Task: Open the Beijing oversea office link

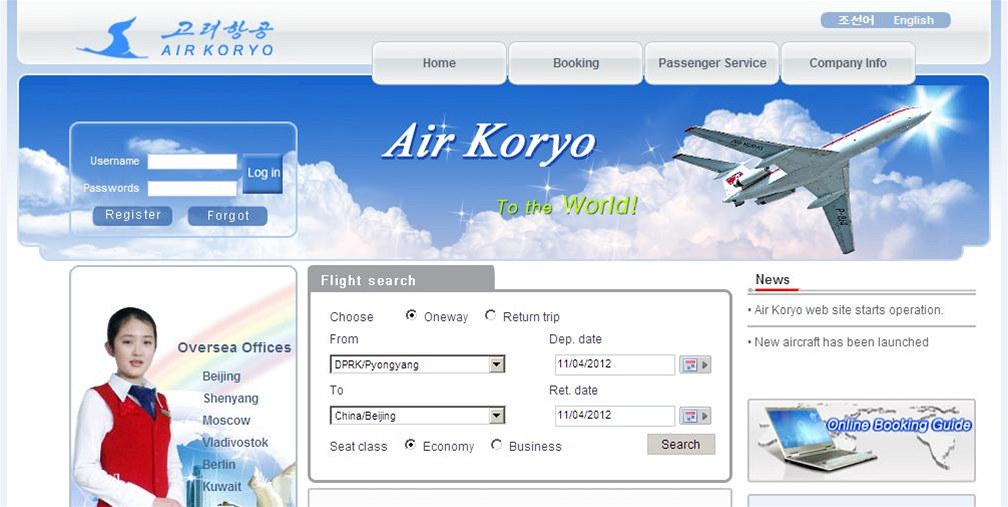Action: (x=221, y=377)
